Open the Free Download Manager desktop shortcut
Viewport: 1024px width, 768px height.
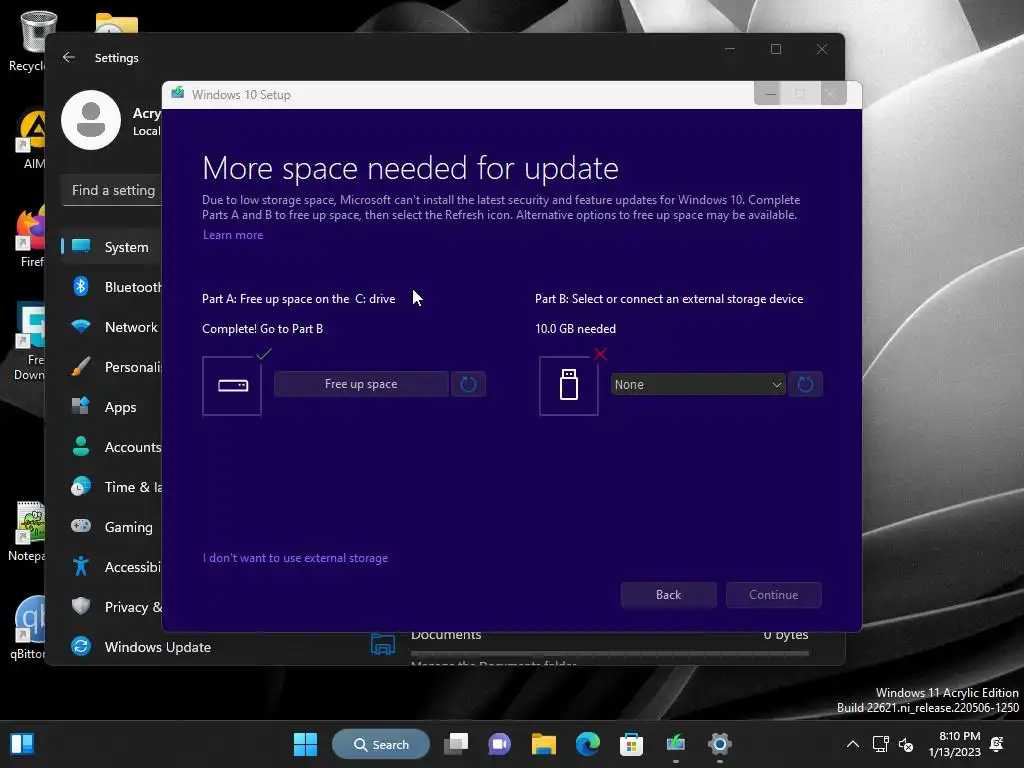[30, 341]
